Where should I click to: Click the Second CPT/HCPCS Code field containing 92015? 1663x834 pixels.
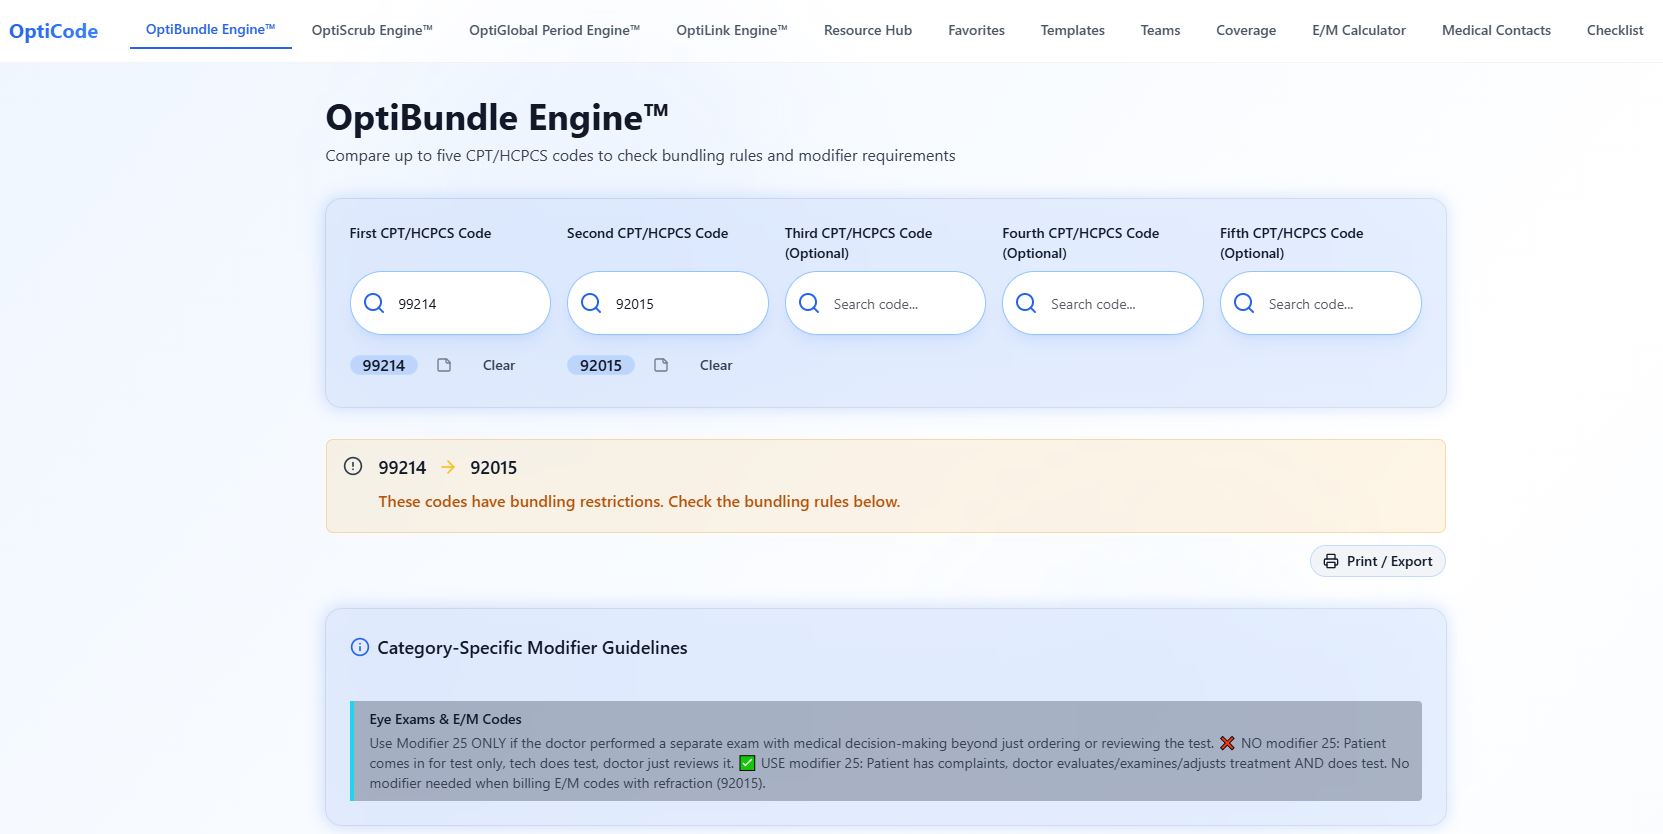(x=668, y=303)
